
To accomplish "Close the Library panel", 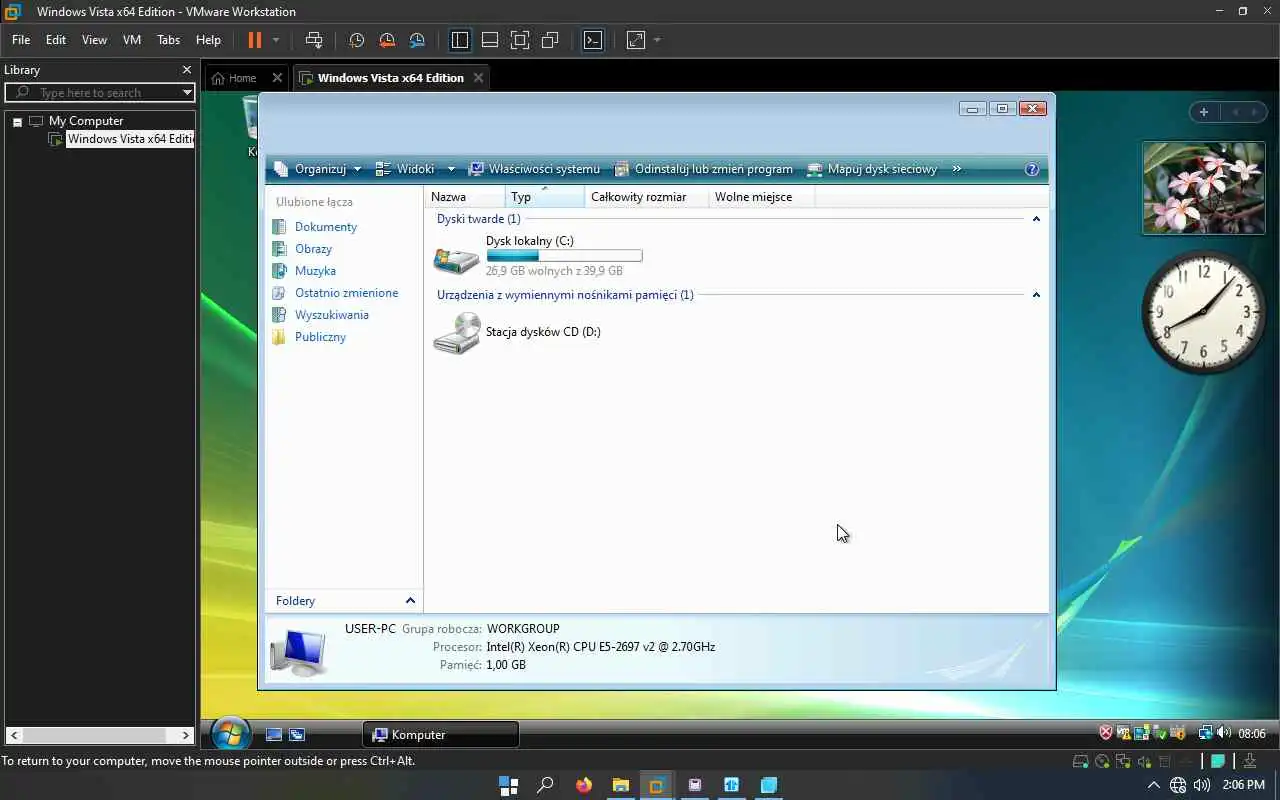I will click(186, 70).
